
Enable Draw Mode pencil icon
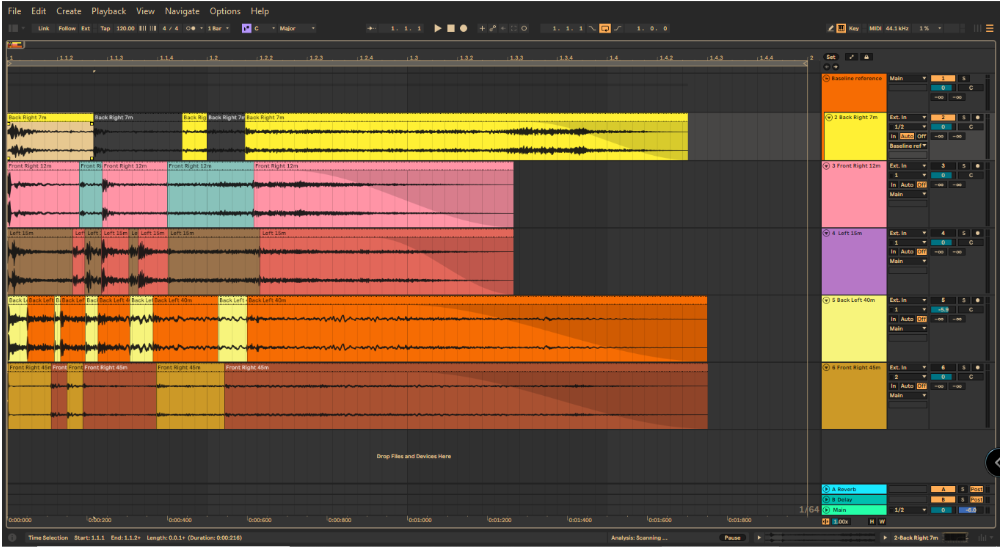(830, 28)
